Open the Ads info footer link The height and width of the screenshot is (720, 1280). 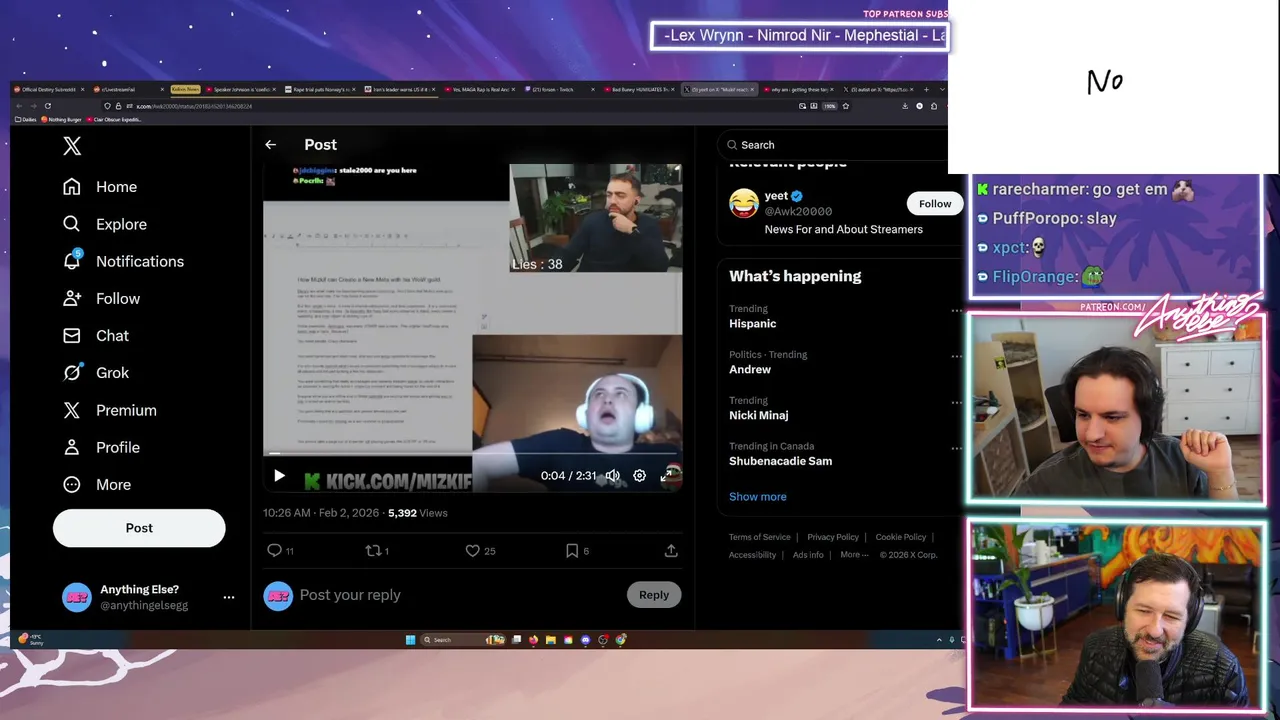point(808,555)
